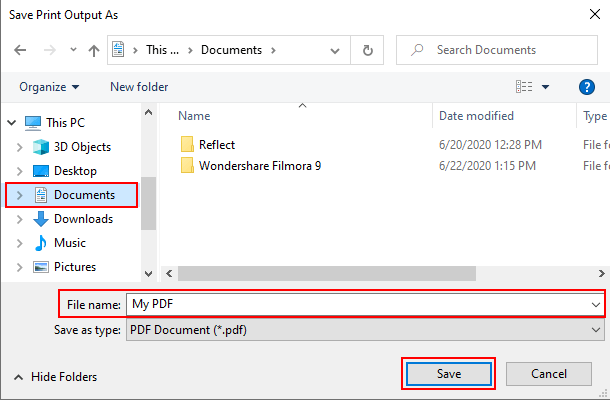Open the address bar history dropdown
This screenshot has width=610, height=400.
[335, 51]
